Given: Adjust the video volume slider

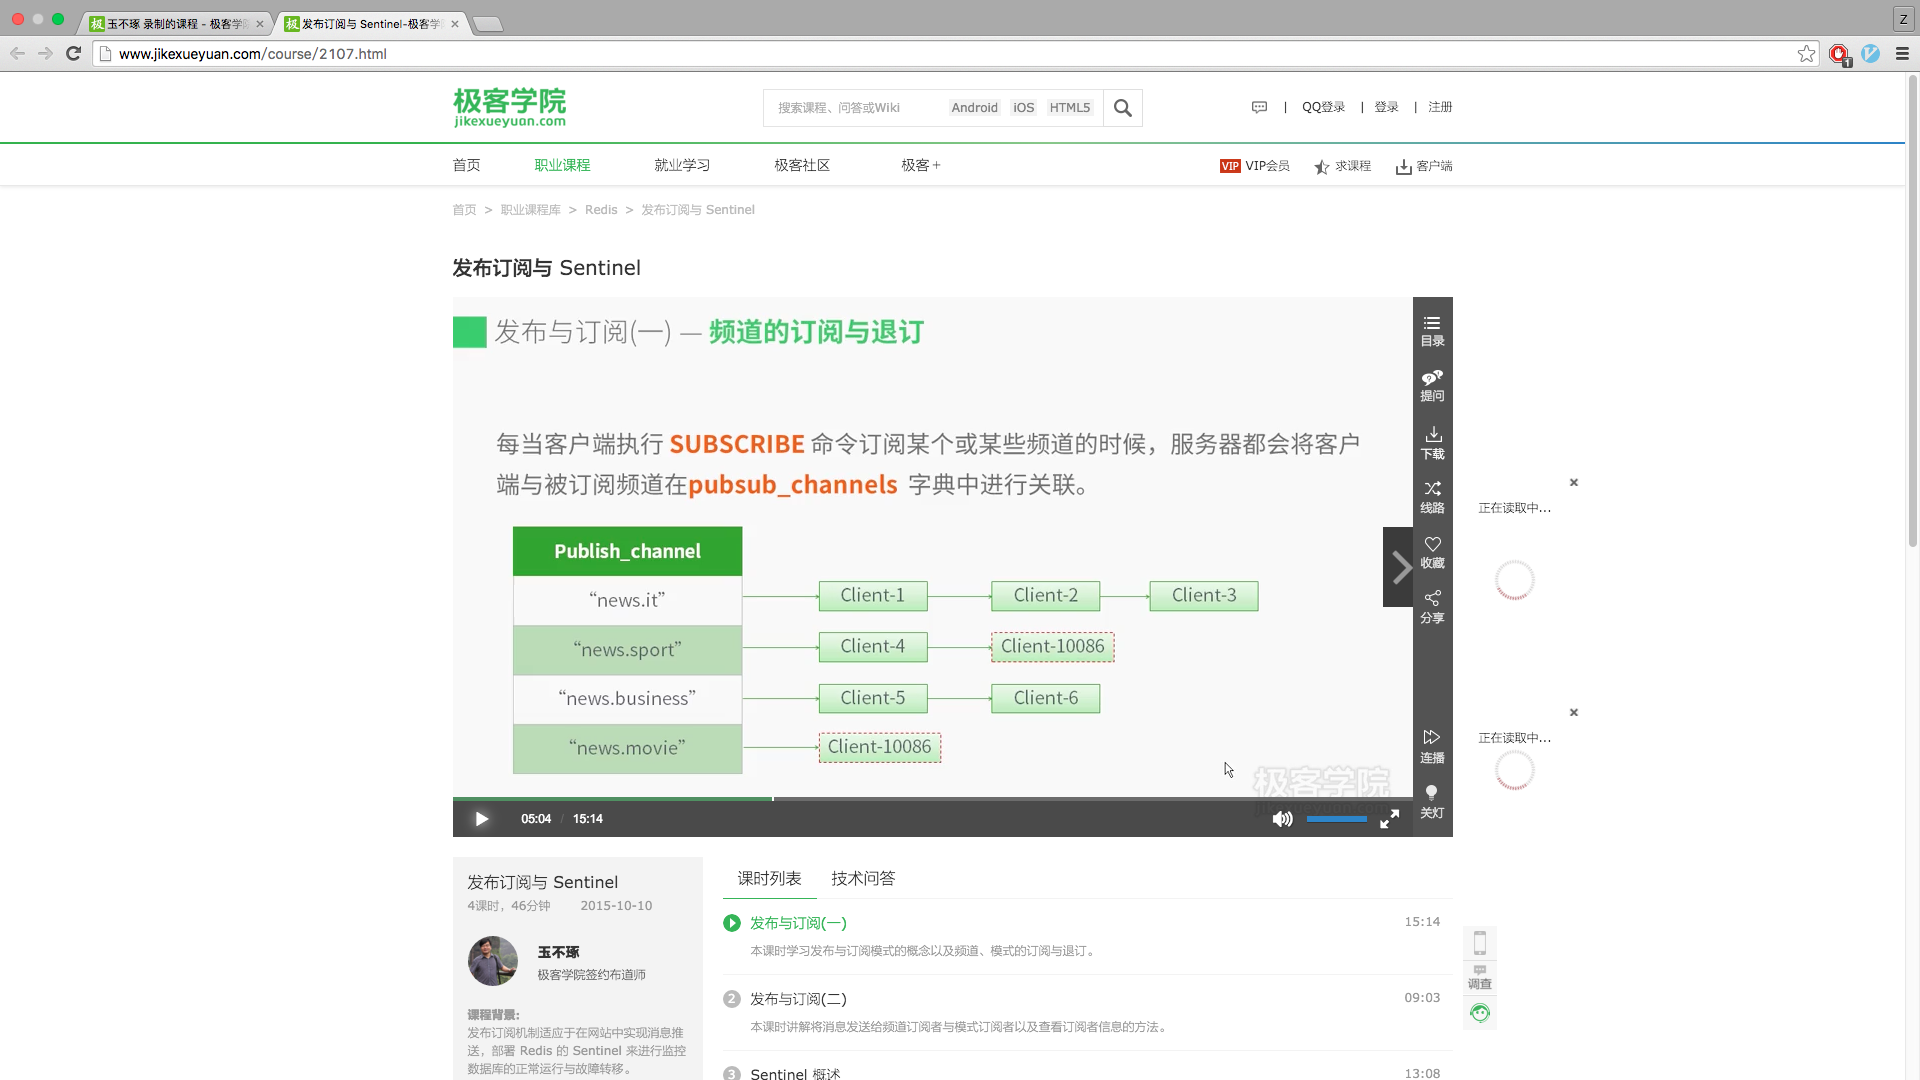Looking at the screenshot, I should (1336, 819).
